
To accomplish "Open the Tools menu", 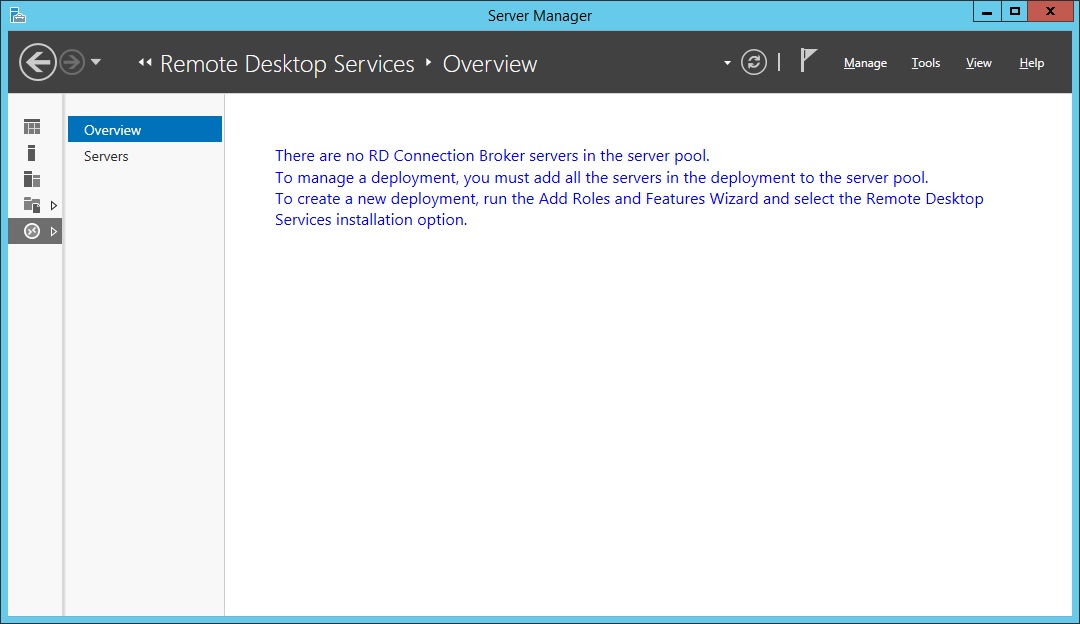I will (x=925, y=63).
